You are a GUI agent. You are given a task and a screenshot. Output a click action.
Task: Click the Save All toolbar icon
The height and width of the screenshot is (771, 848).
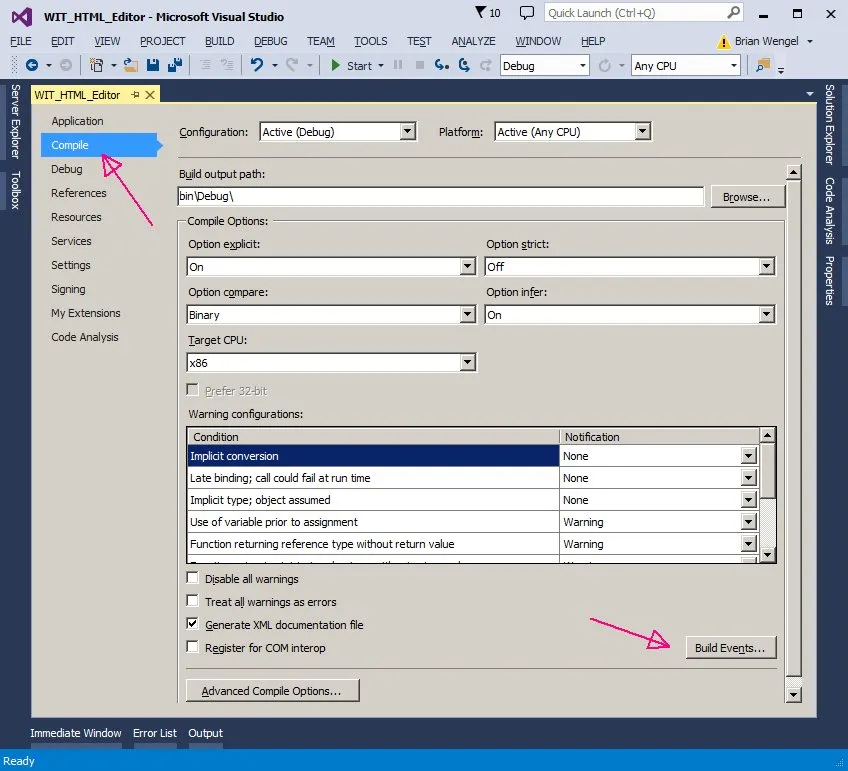coord(174,65)
